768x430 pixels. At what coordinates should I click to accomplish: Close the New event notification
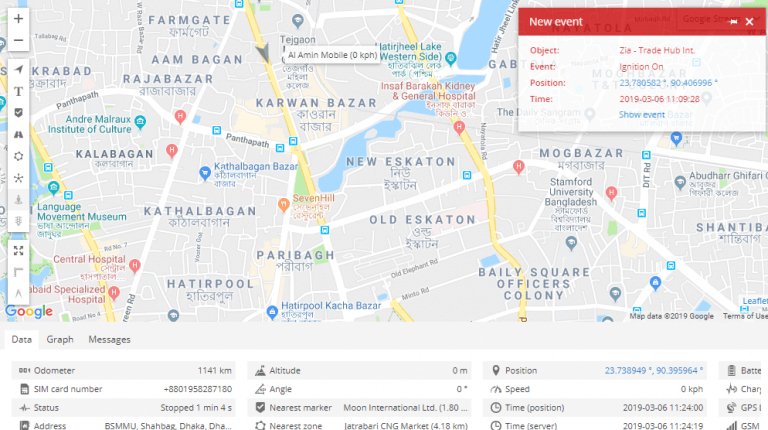[749, 22]
